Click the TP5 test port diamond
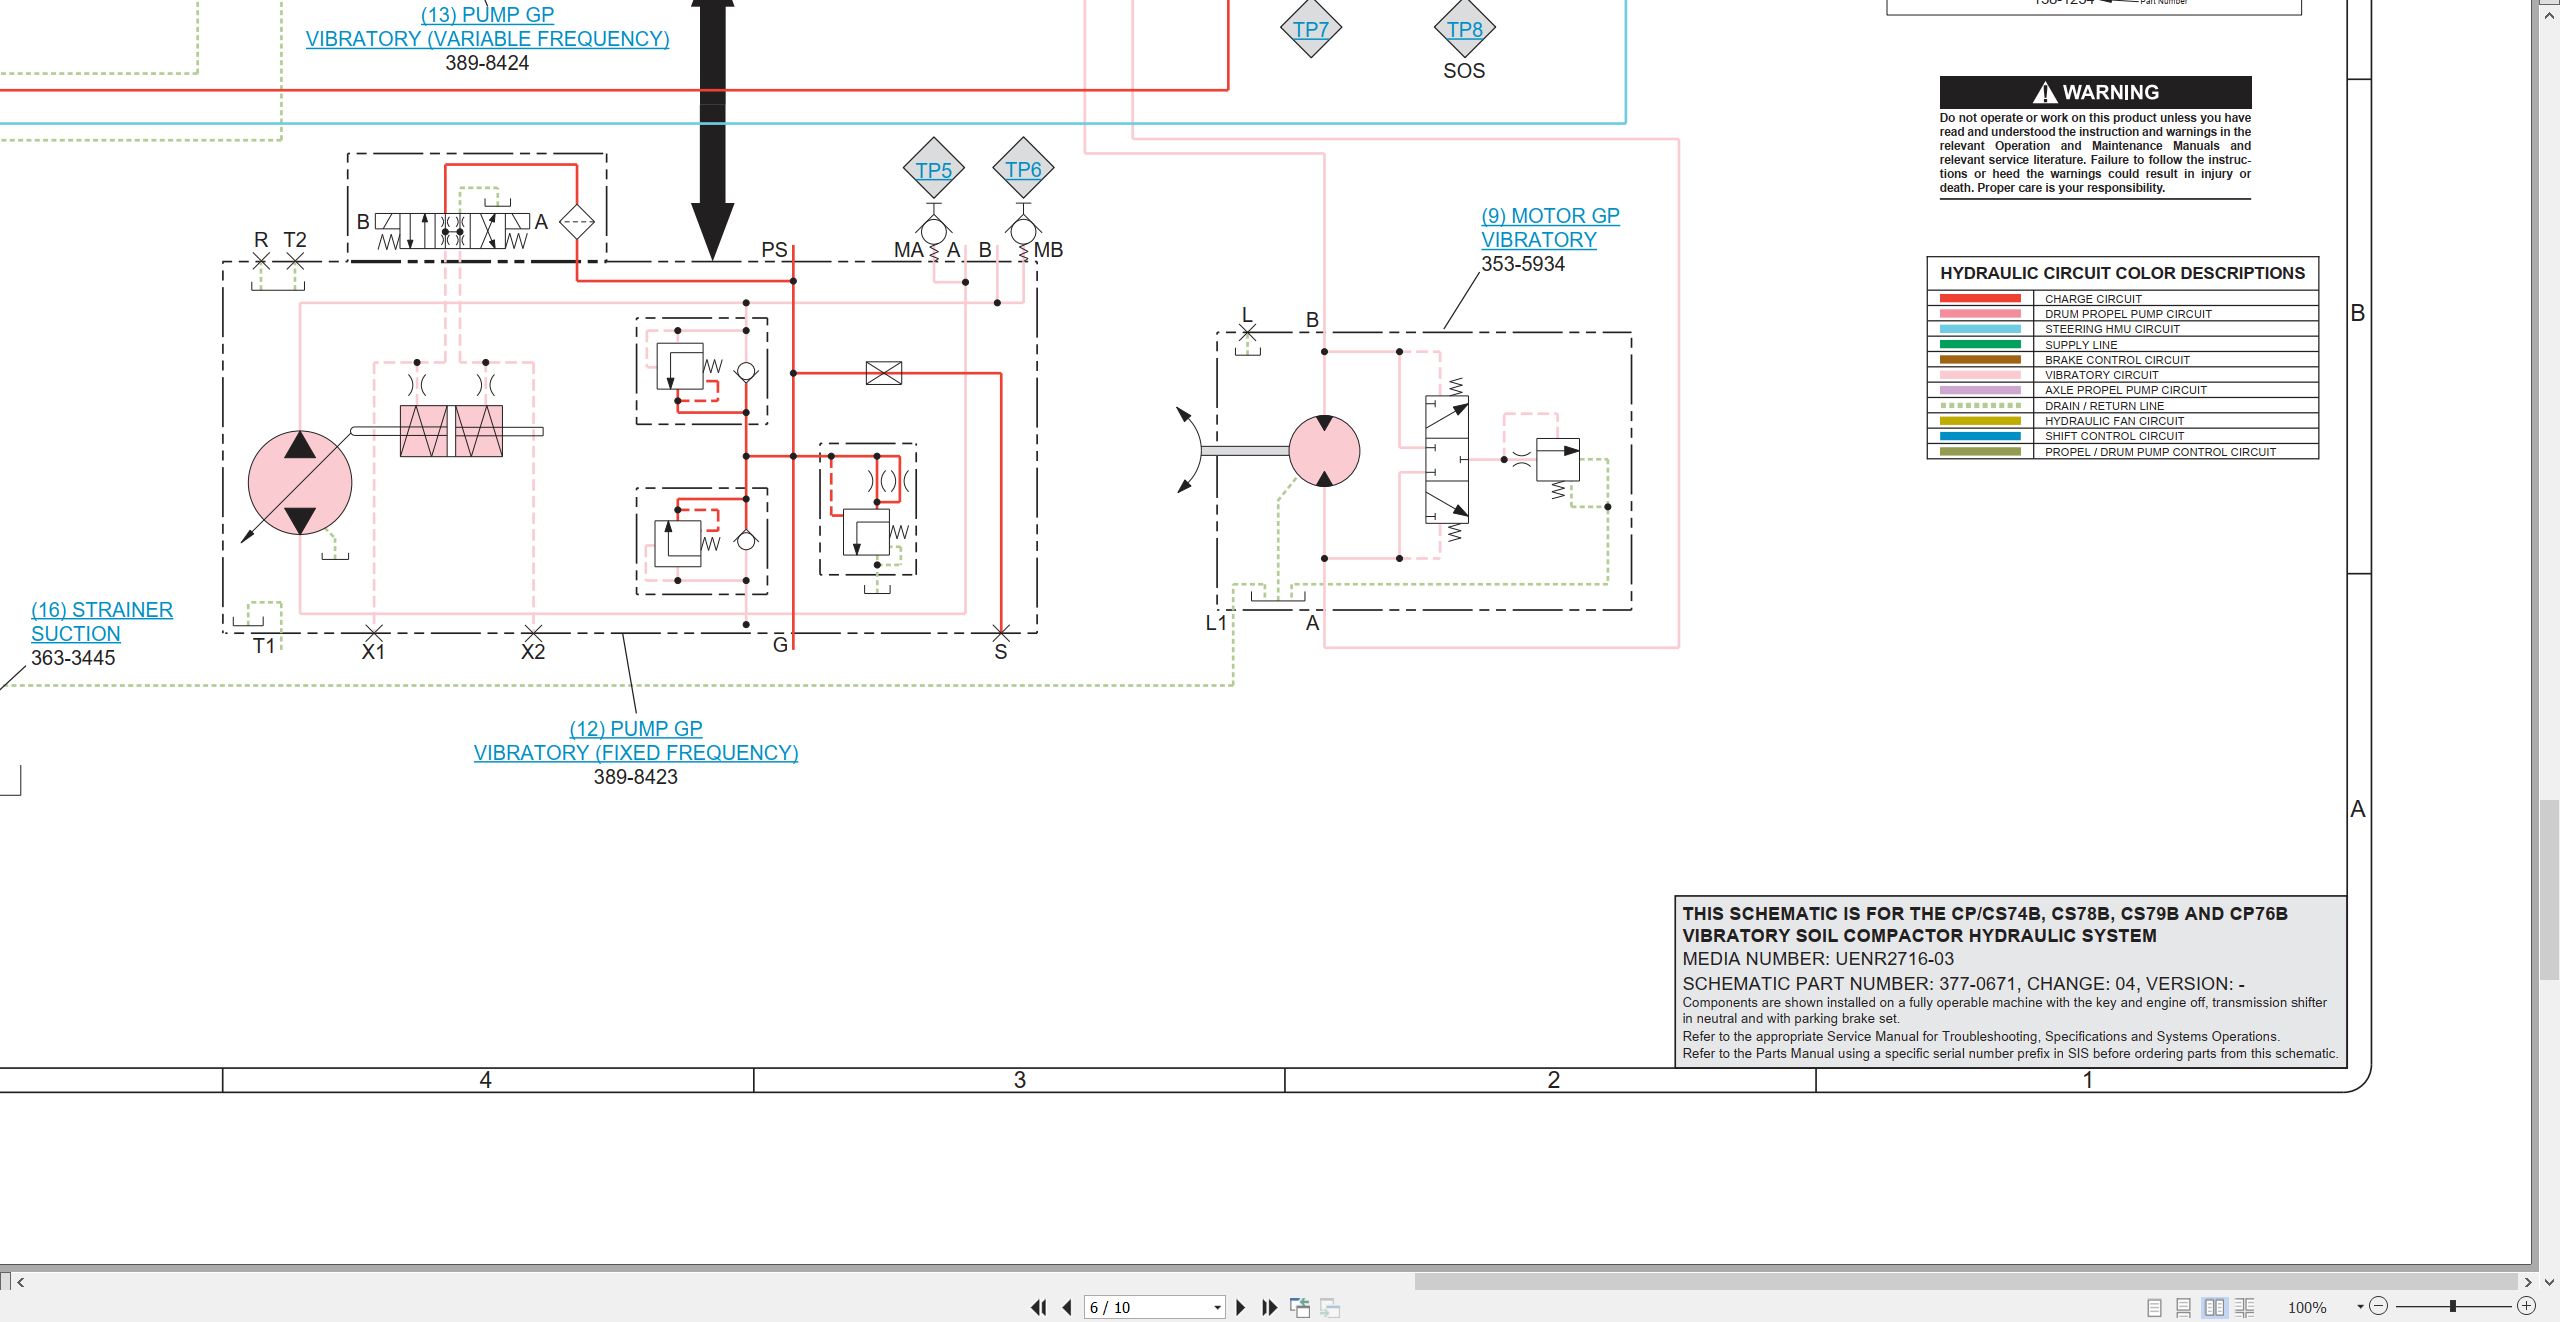The height and width of the screenshot is (1322, 2560). coord(934,170)
